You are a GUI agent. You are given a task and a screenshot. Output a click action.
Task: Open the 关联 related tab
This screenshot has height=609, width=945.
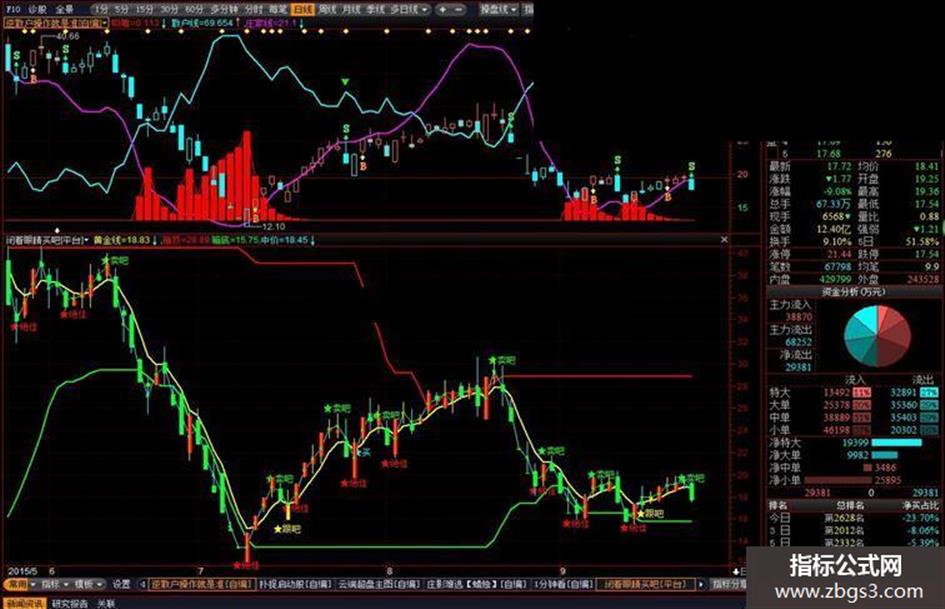pyautogui.click(x=106, y=603)
